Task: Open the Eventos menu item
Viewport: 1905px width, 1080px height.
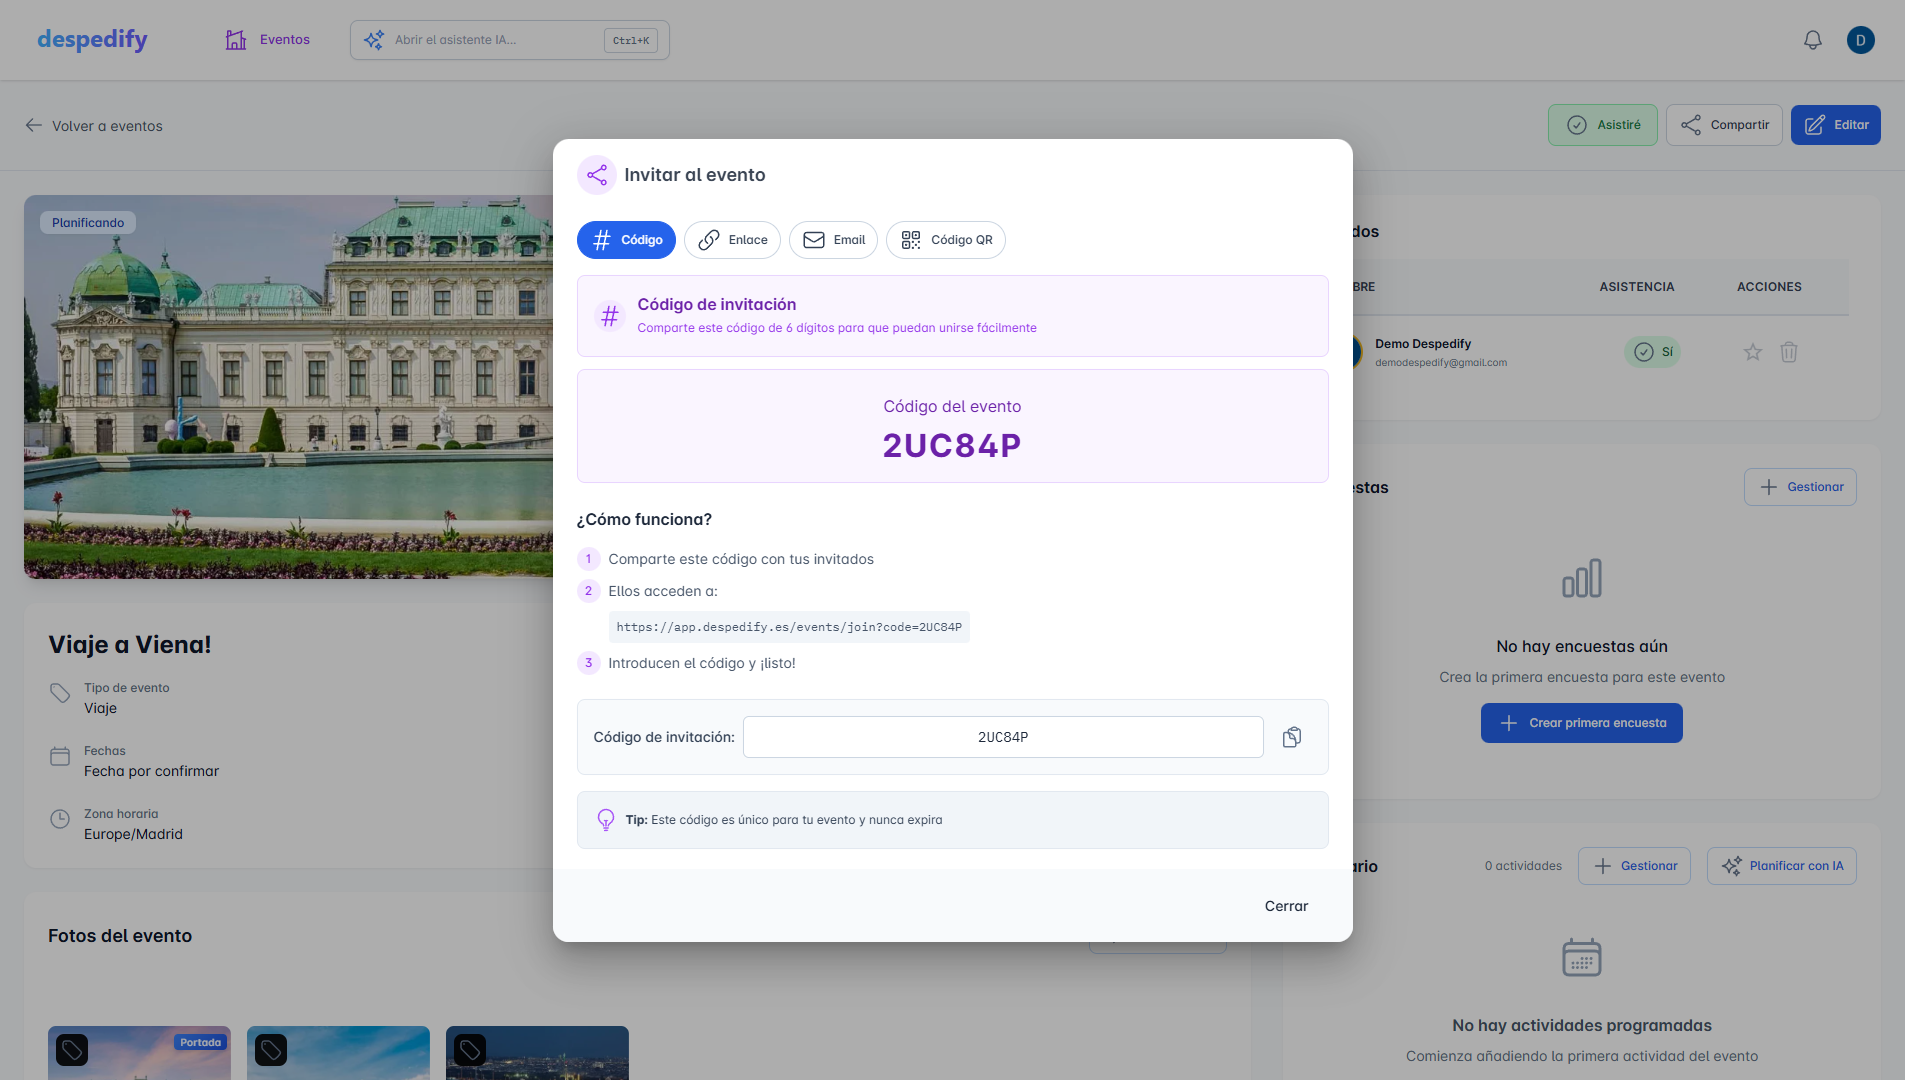Action: [268, 40]
